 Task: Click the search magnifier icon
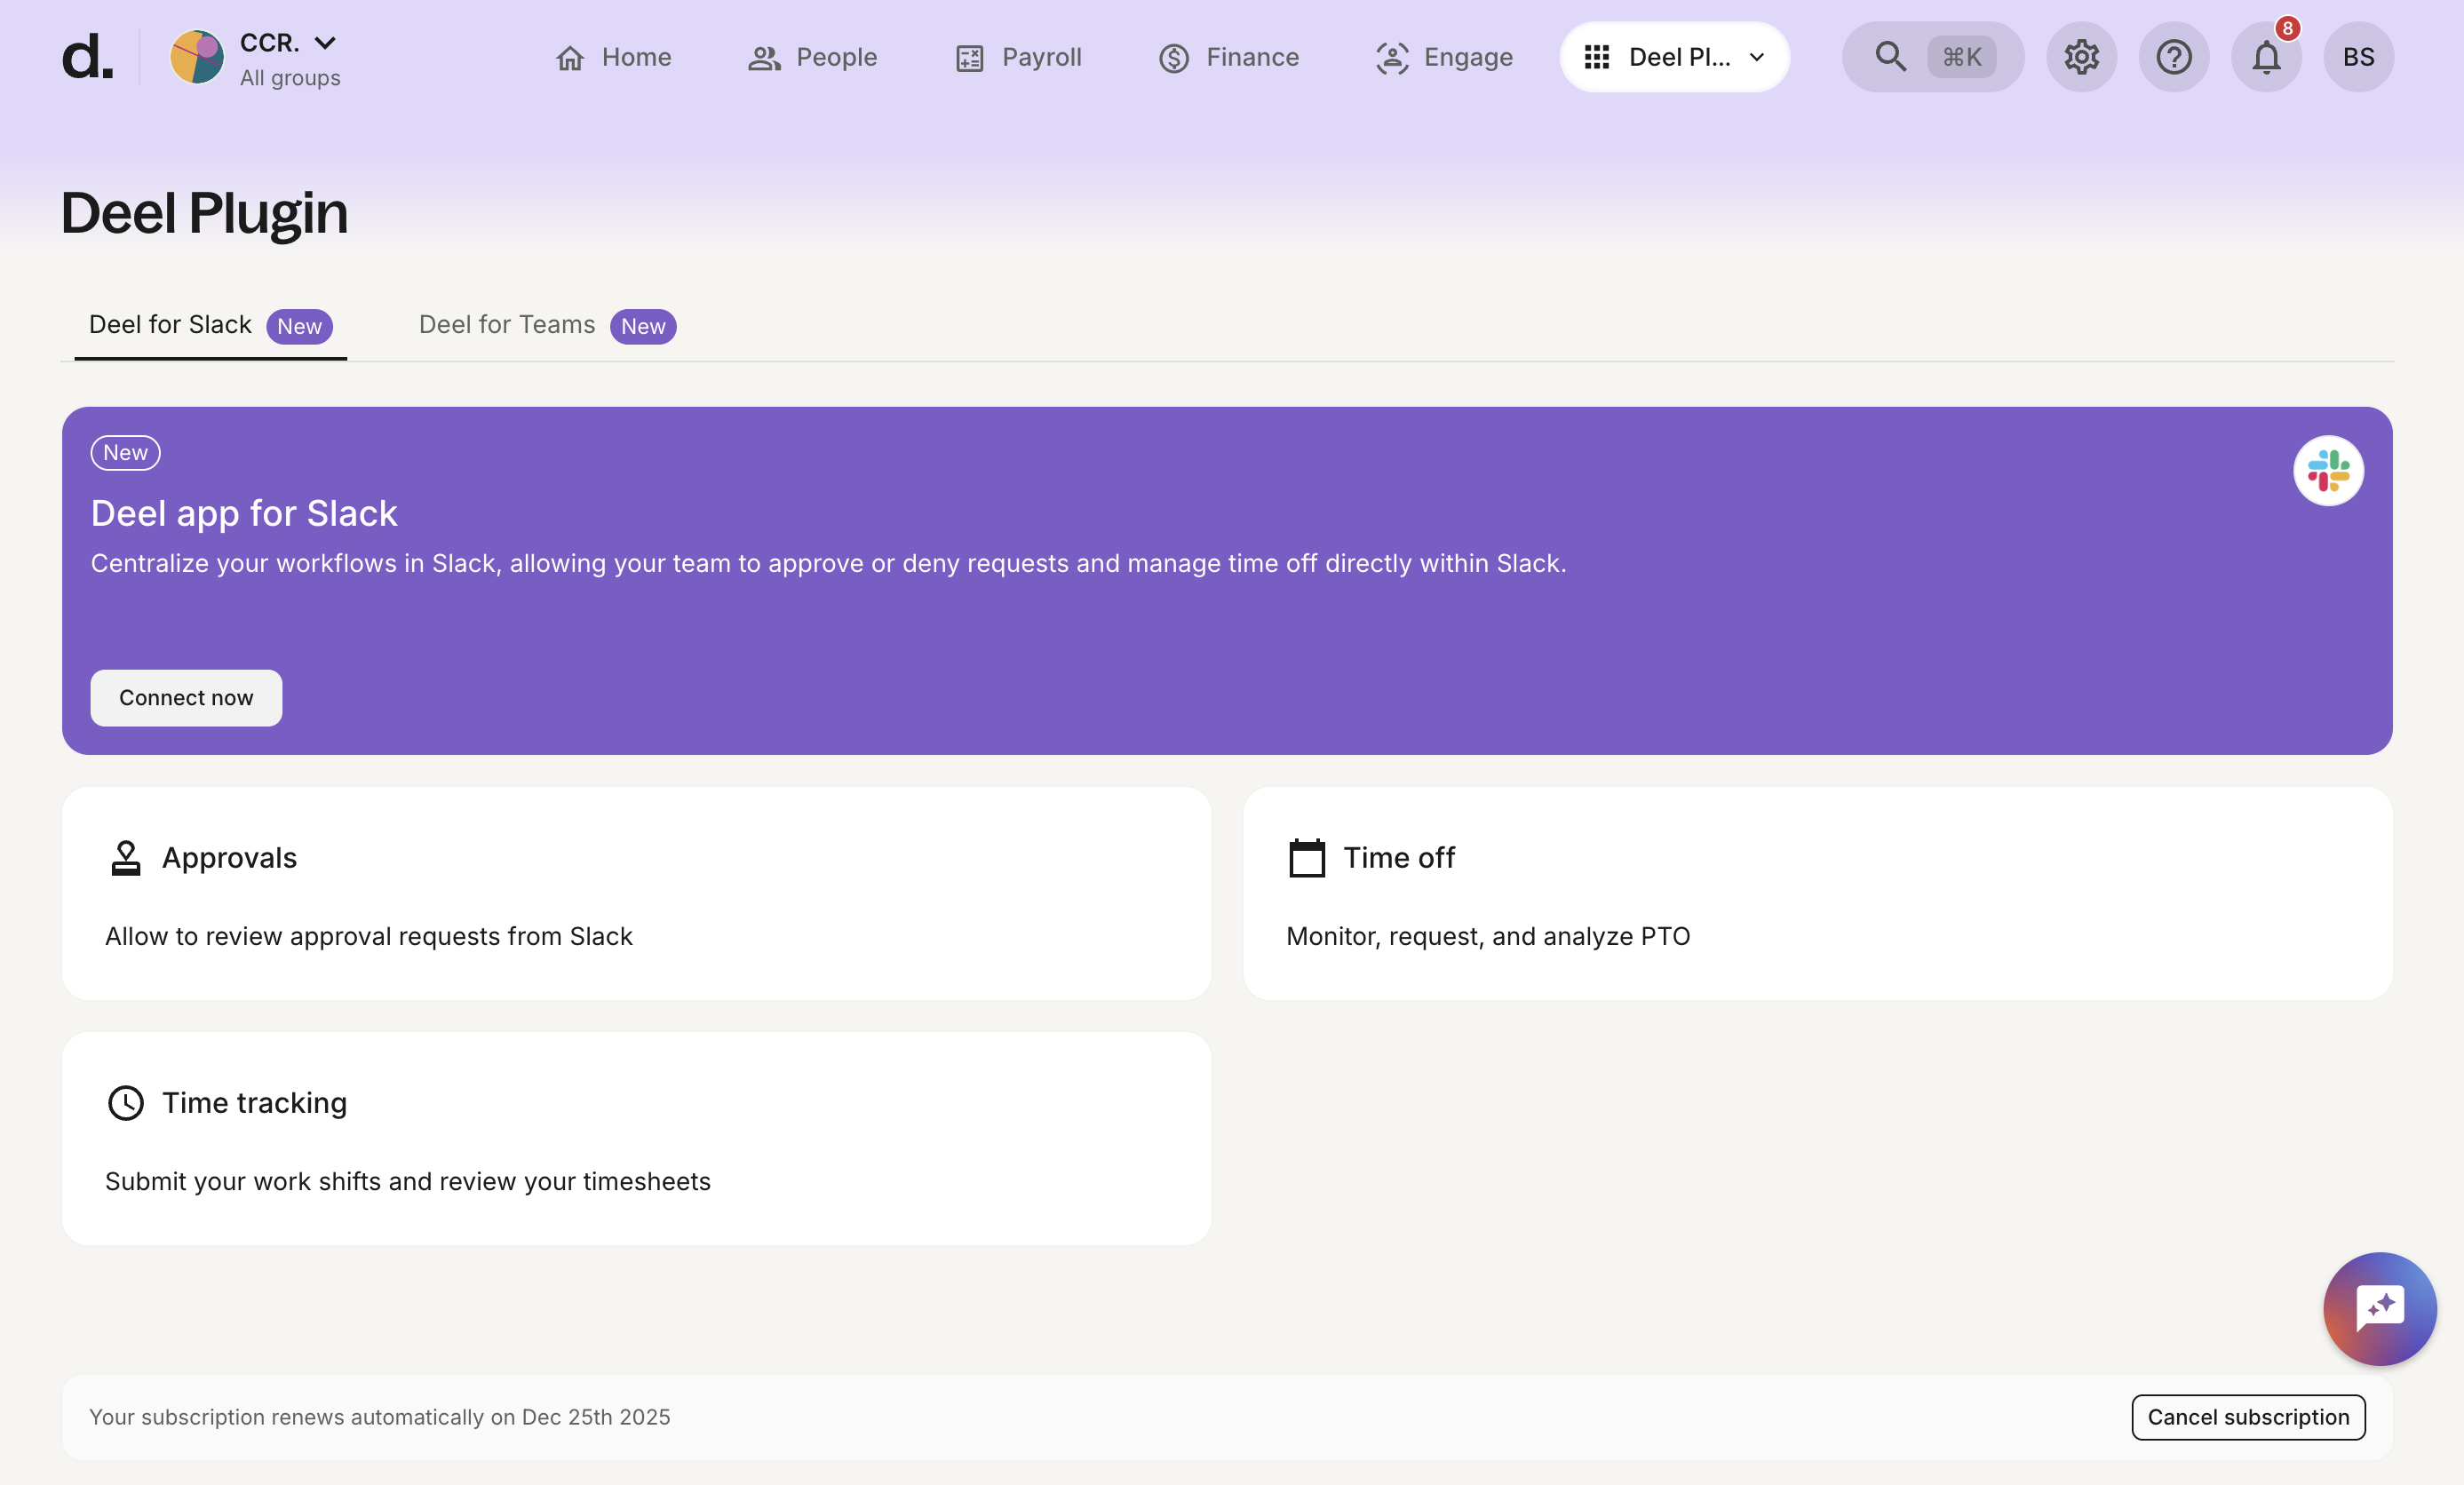[1889, 57]
